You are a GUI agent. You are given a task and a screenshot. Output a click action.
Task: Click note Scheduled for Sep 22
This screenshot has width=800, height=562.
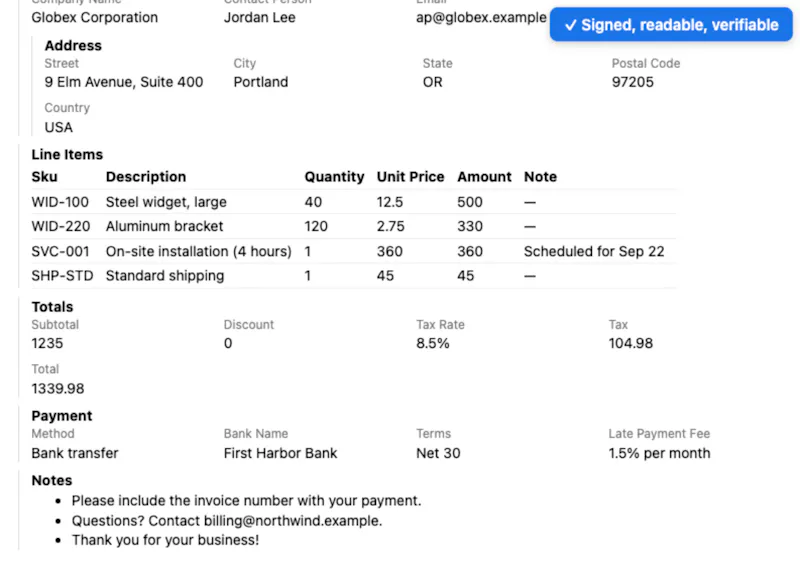[x=594, y=251]
